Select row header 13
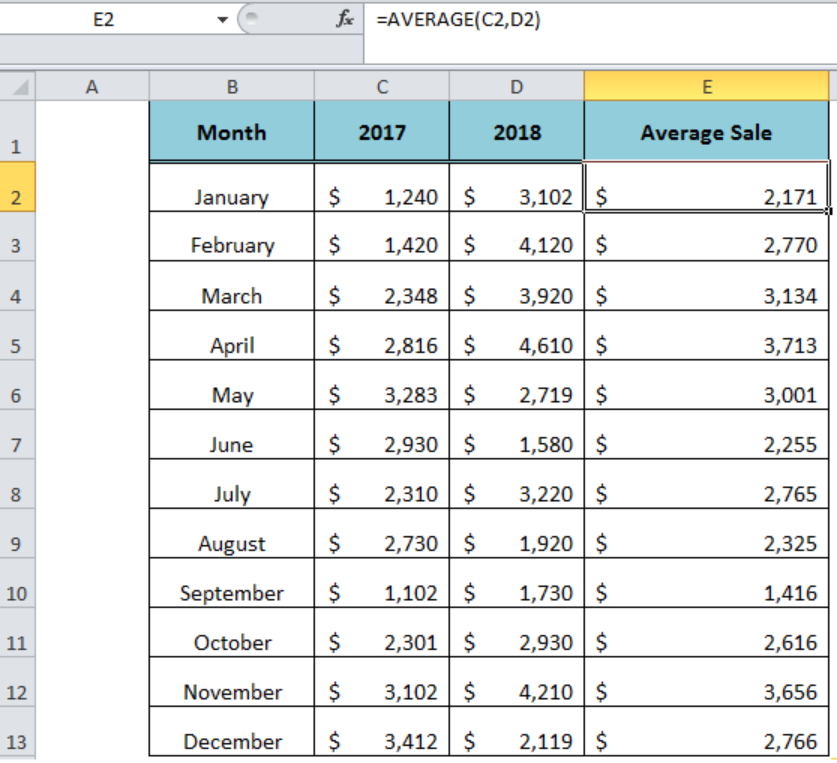Image resolution: width=837 pixels, height=763 pixels. coord(14,741)
